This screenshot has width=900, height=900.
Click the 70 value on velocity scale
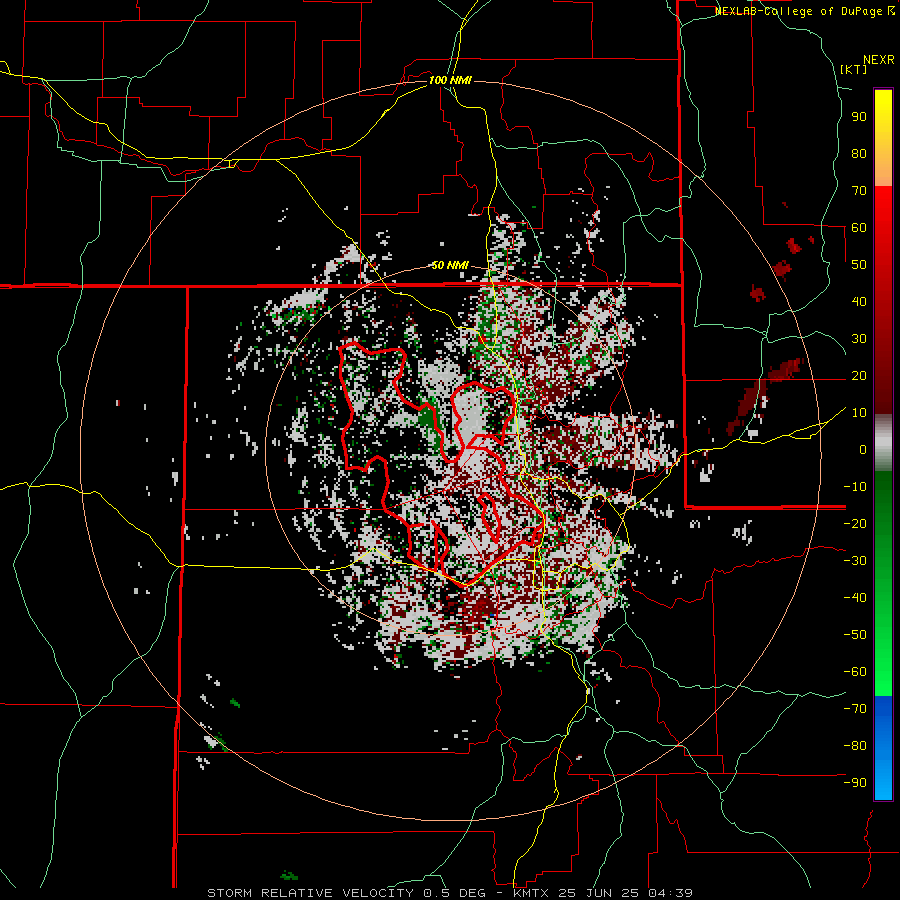(859, 191)
